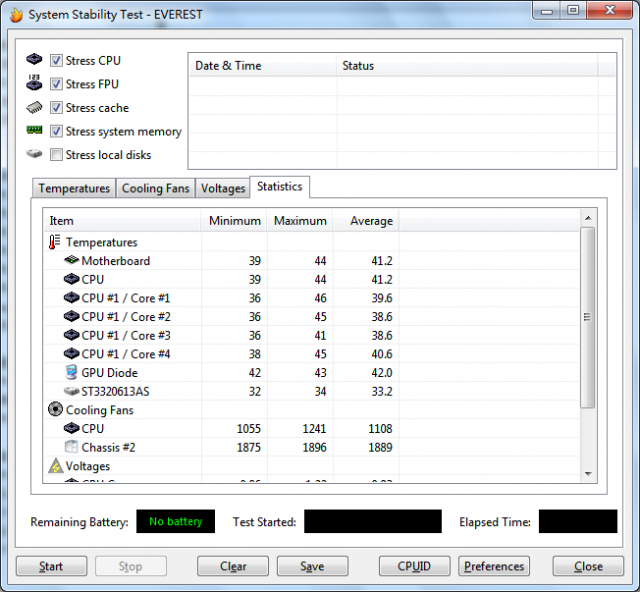The width and height of the screenshot is (640, 592).
Task: Open Preferences button
Action: pos(494,566)
